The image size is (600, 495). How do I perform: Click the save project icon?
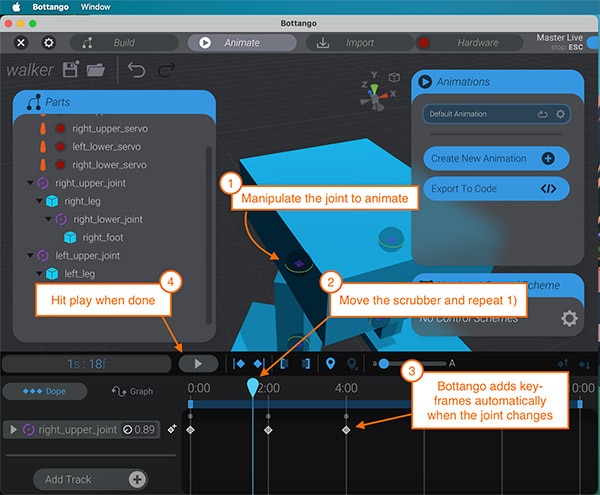tap(71, 69)
